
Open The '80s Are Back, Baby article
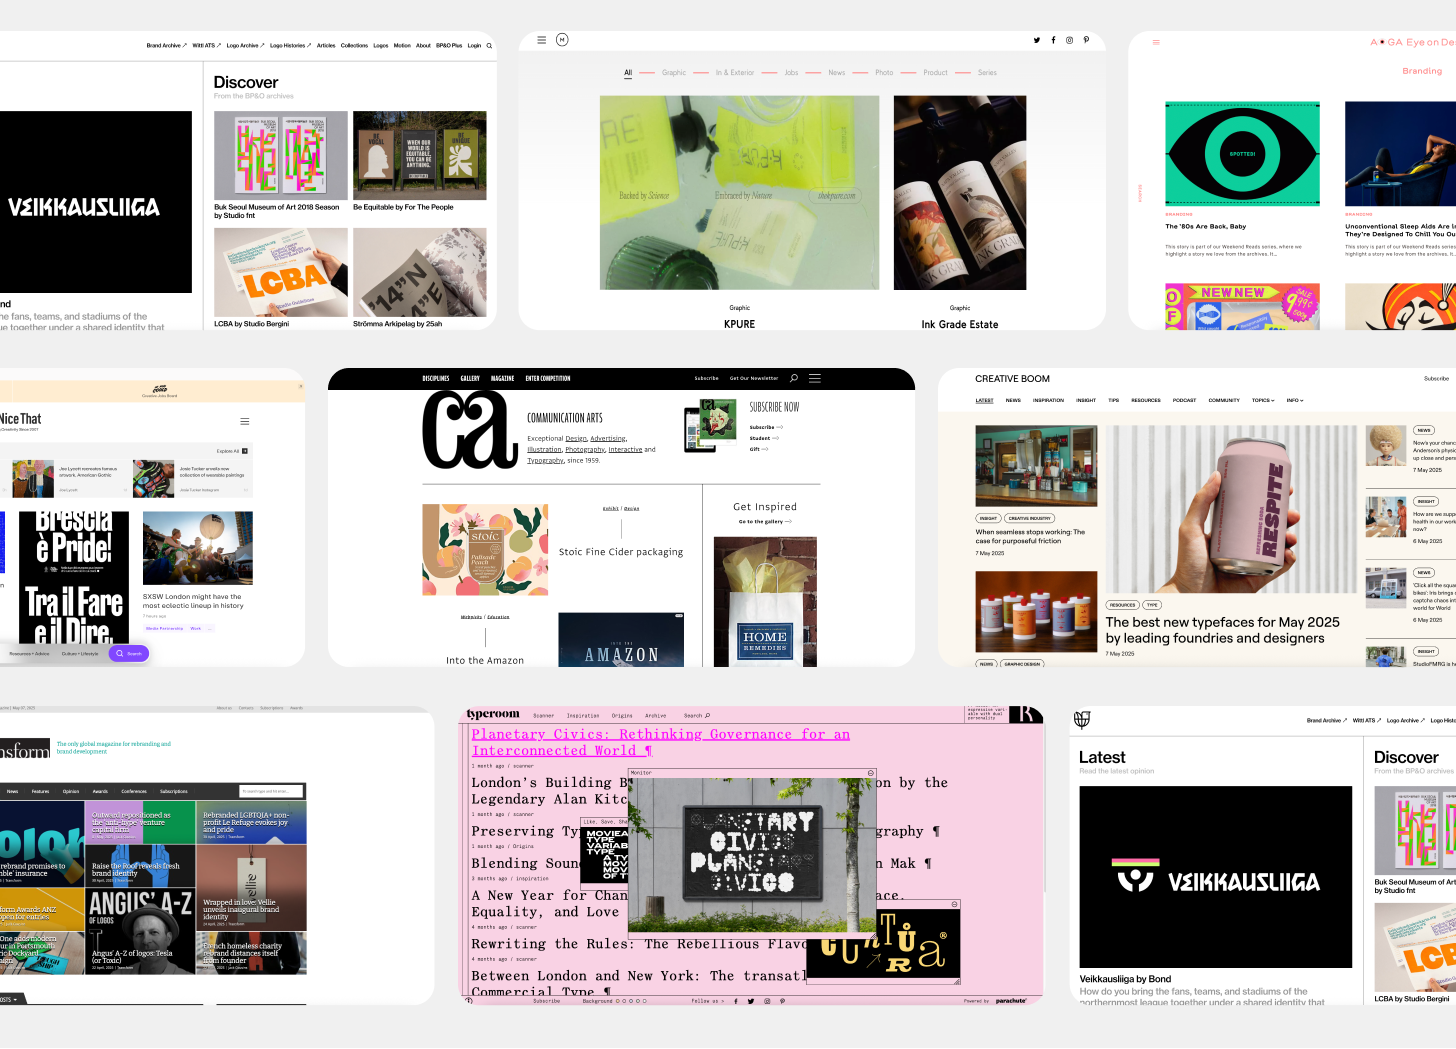click(1205, 226)
